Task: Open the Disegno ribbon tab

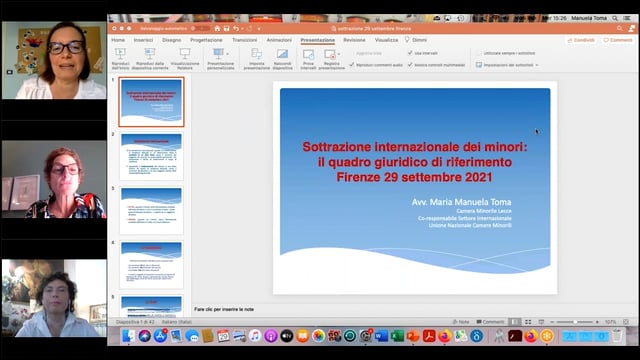Action: [171, 40]
